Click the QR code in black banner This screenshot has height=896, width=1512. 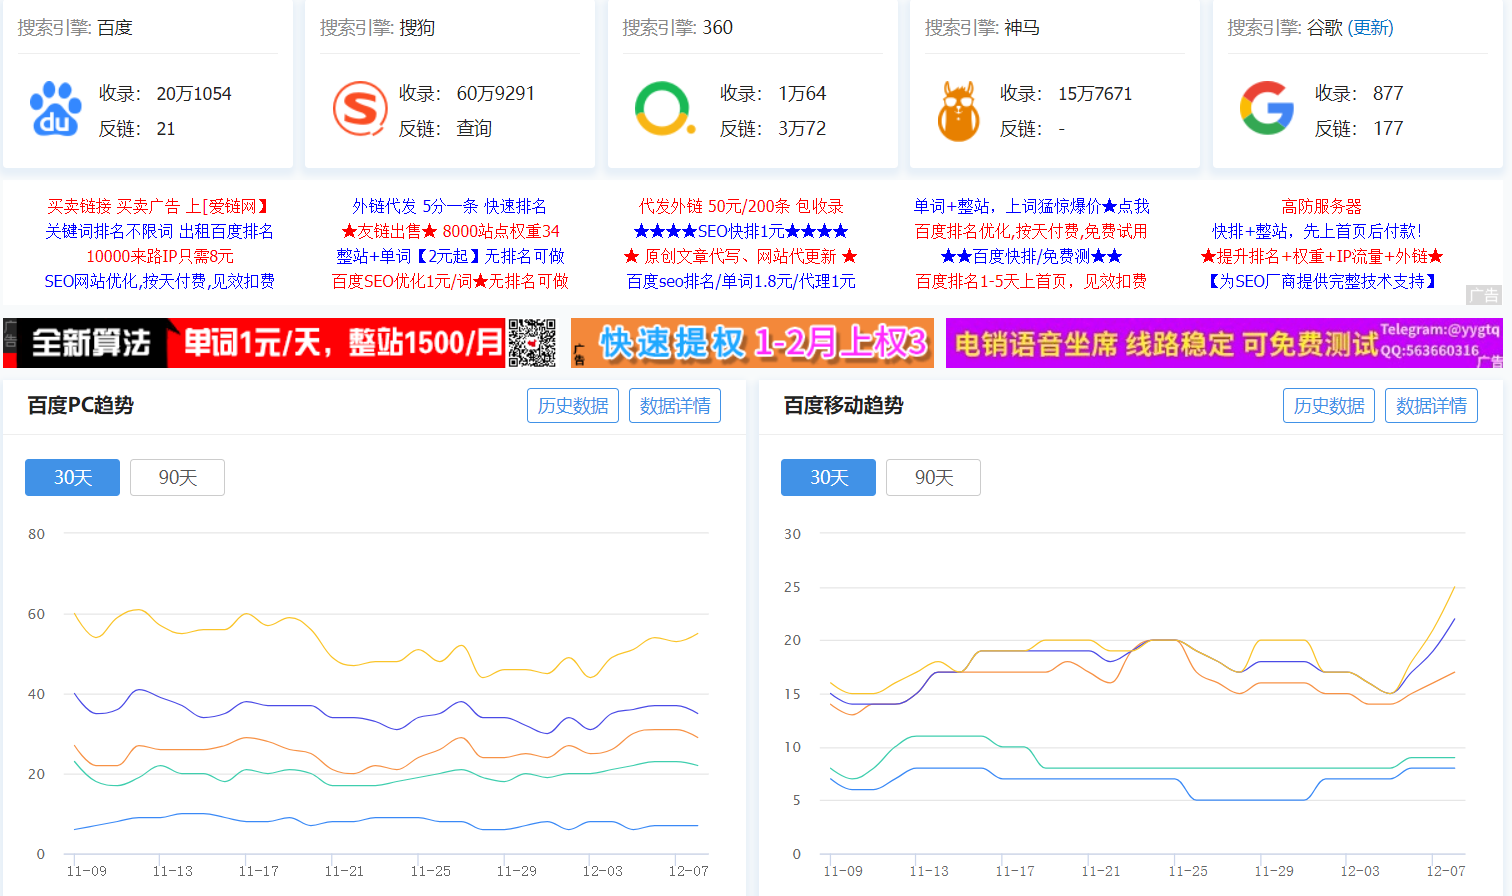[531, 343]
